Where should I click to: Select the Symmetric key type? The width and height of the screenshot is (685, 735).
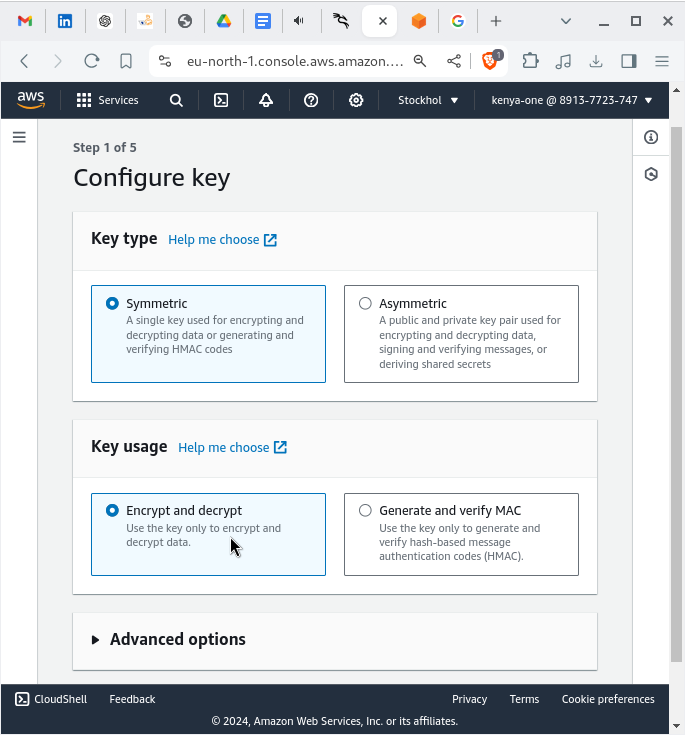coord(208,334)
